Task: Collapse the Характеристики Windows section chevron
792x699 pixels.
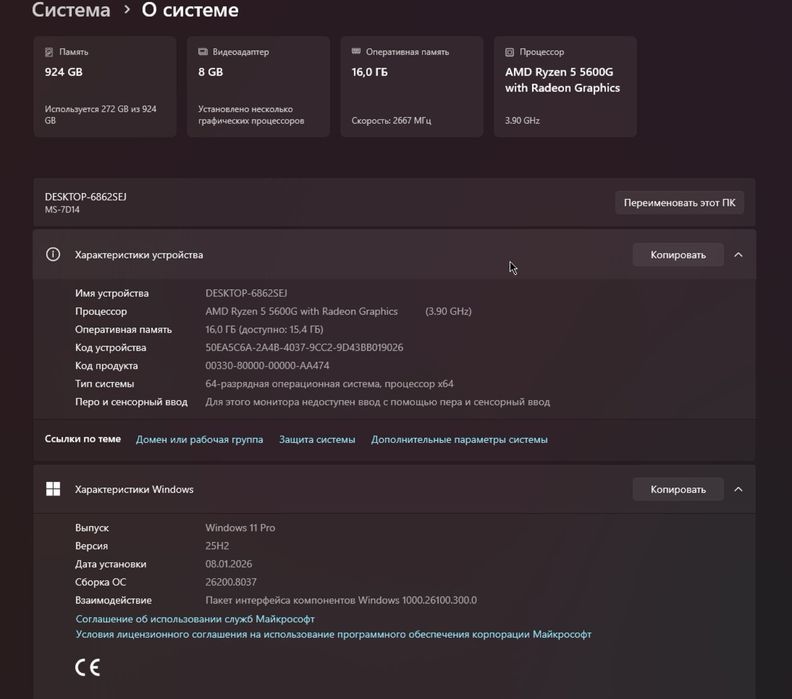Action: (738, 489)
